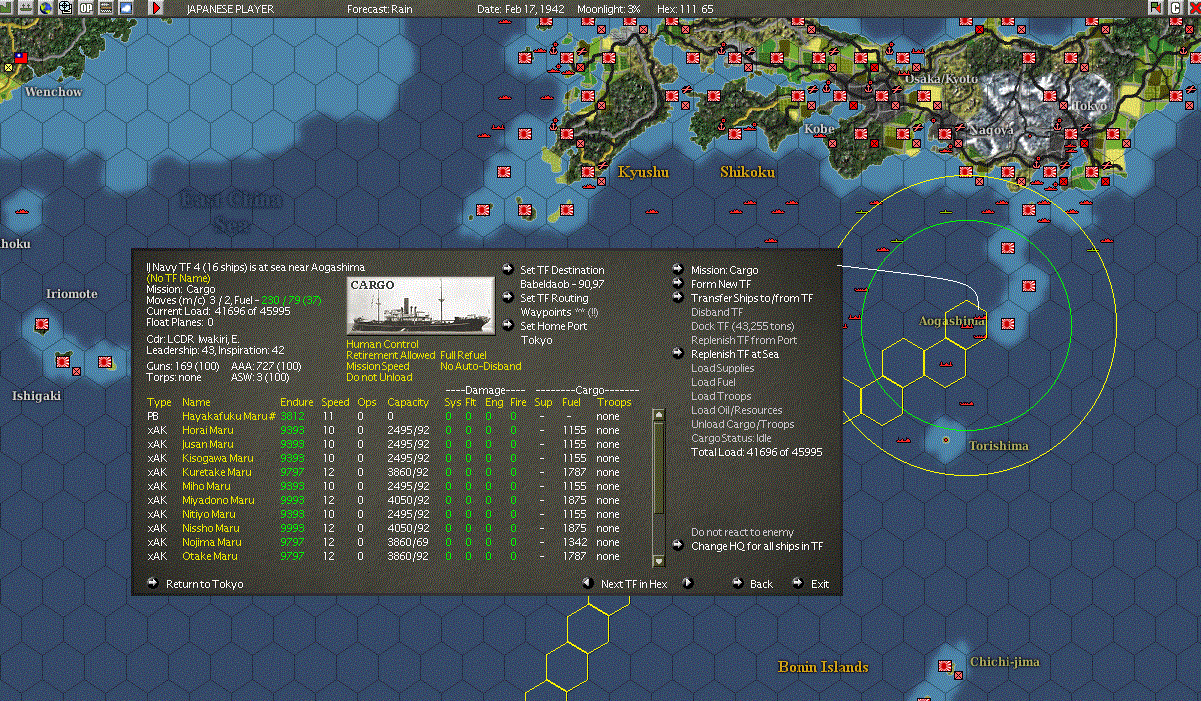This screenshot has height=701, width=1201.
Task: Toggle the Human Control setting
Action: coord(382,344)
